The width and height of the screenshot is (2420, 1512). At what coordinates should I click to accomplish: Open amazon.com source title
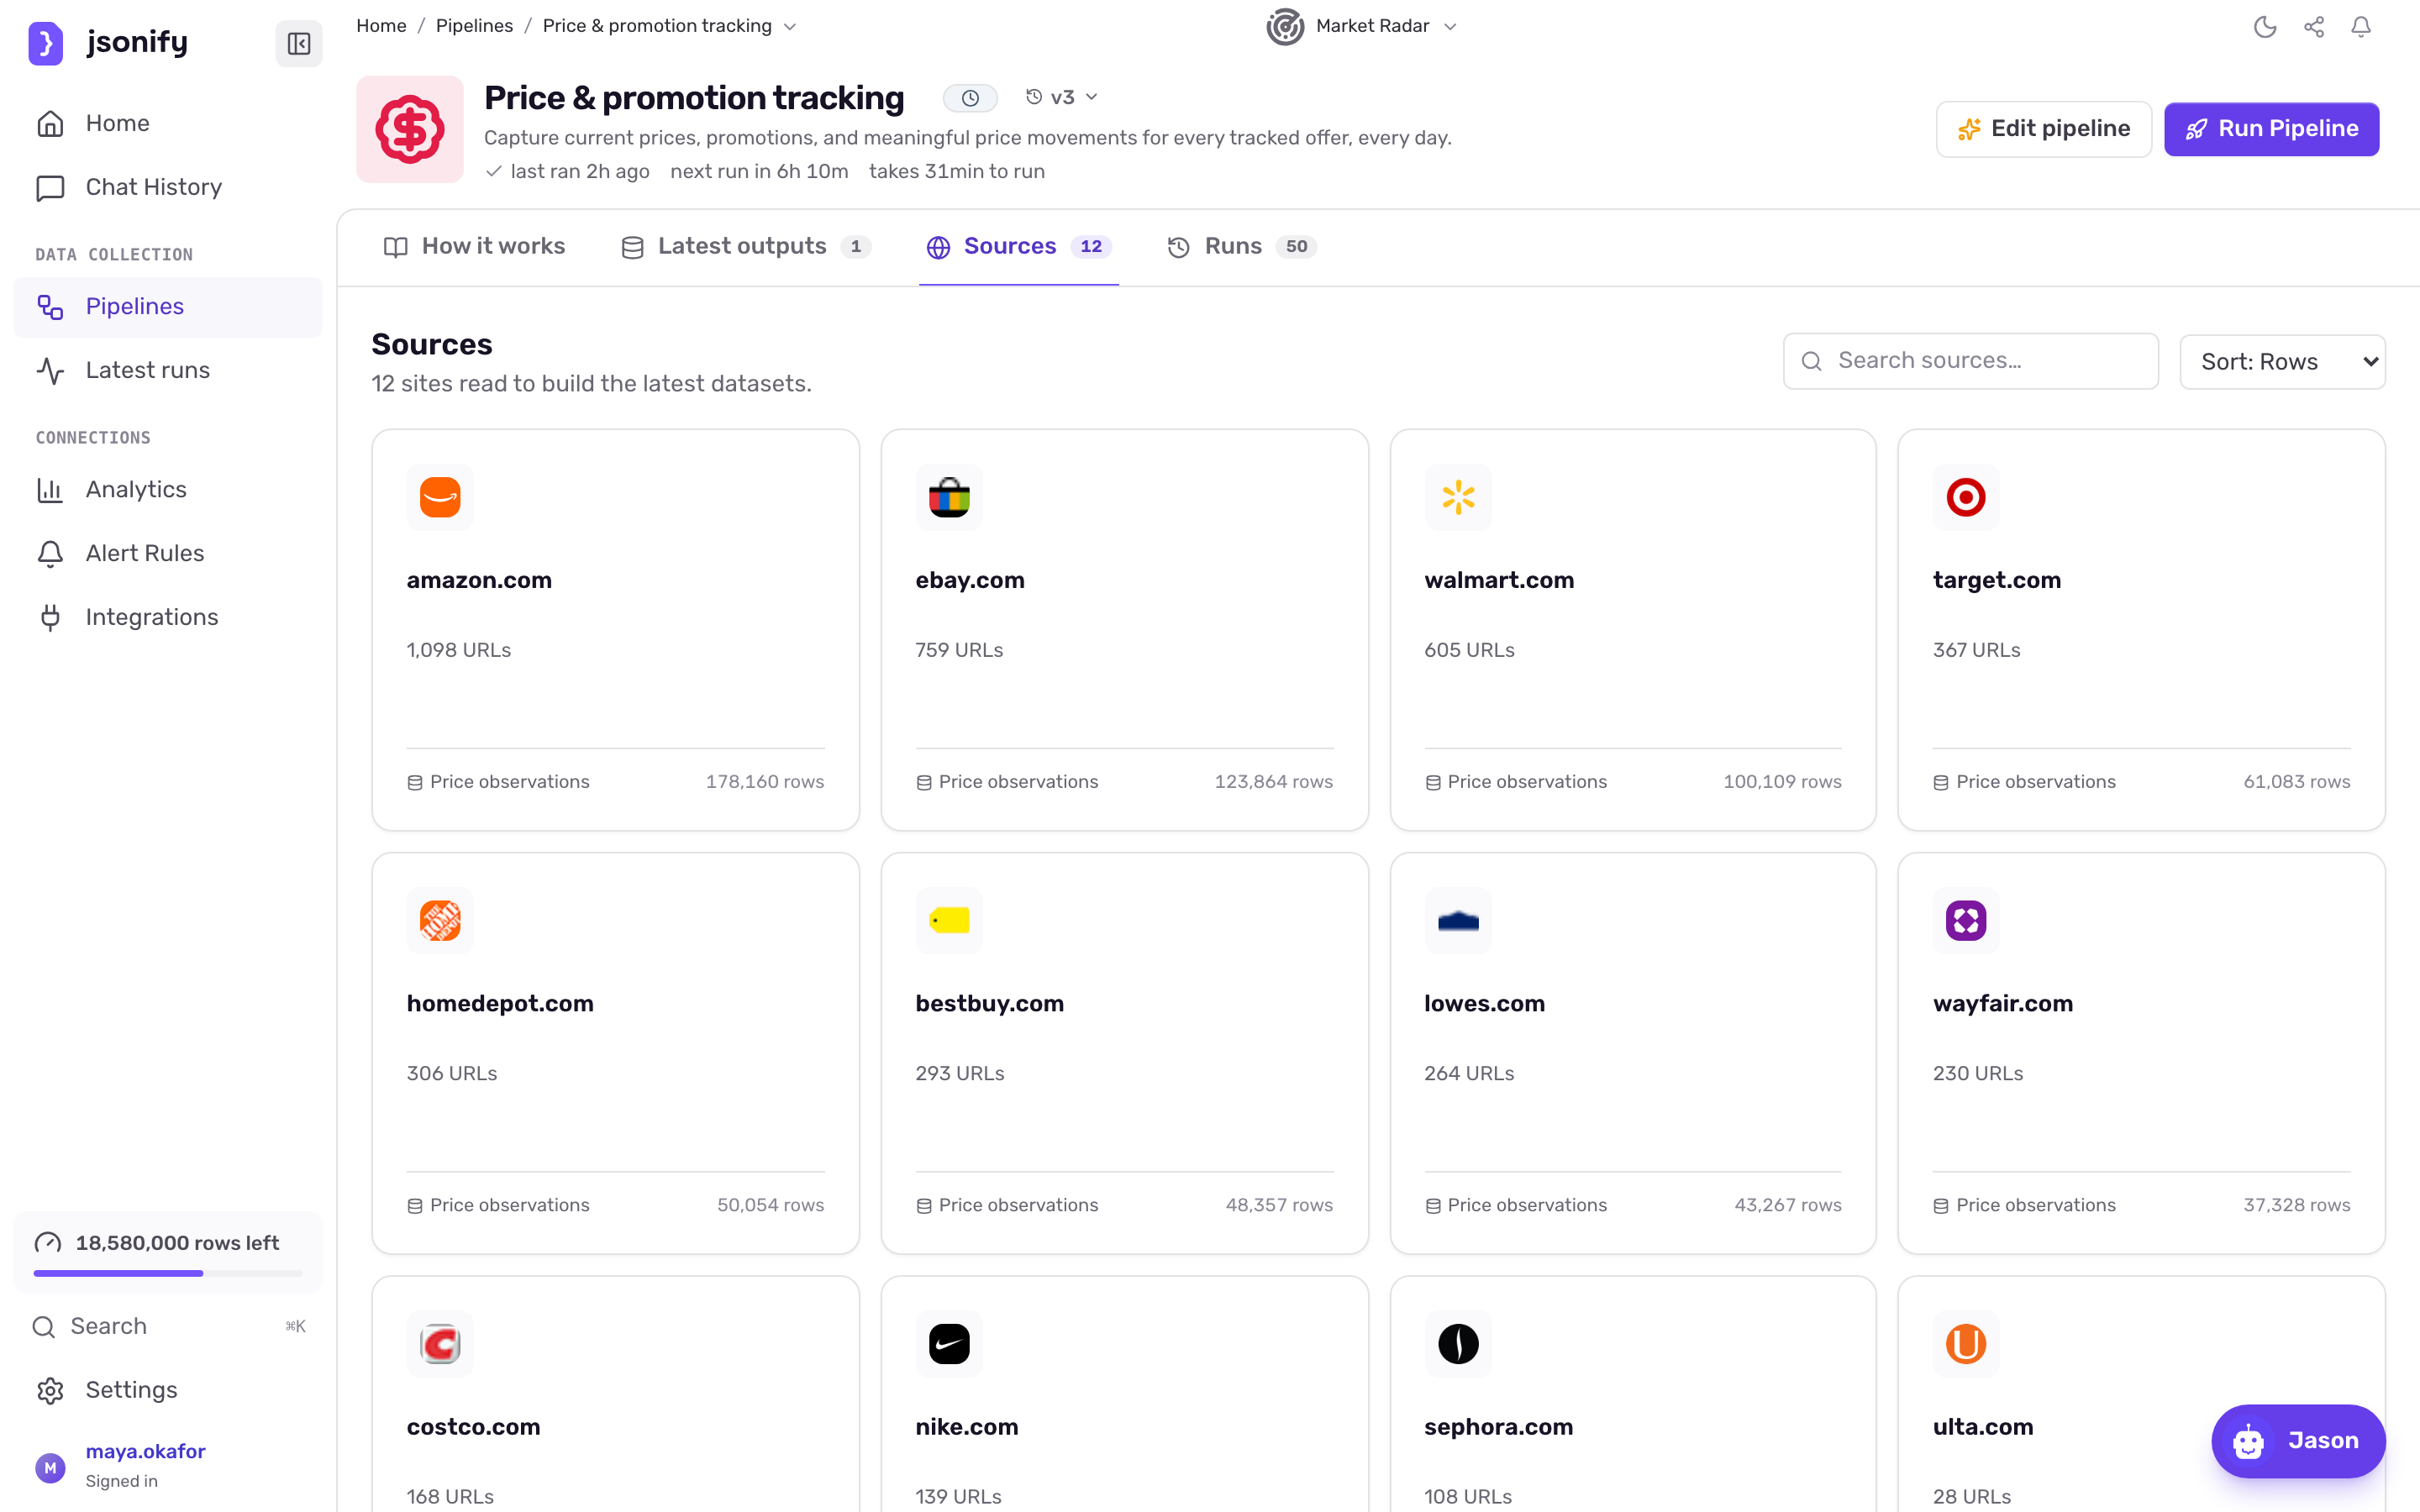click(x=479, y=580)
